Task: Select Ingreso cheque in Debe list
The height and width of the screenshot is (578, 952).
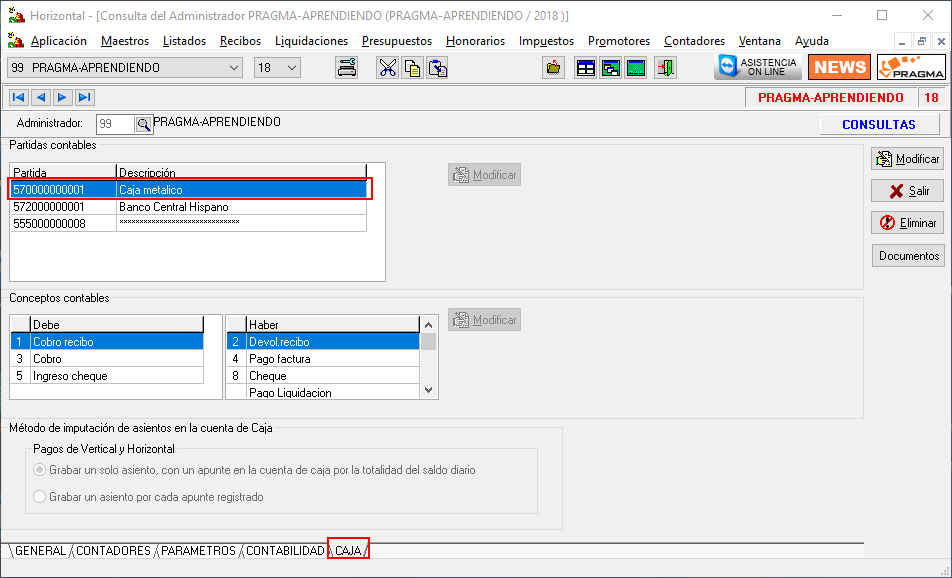Action: pyautogui.click(x=107, y=376)
